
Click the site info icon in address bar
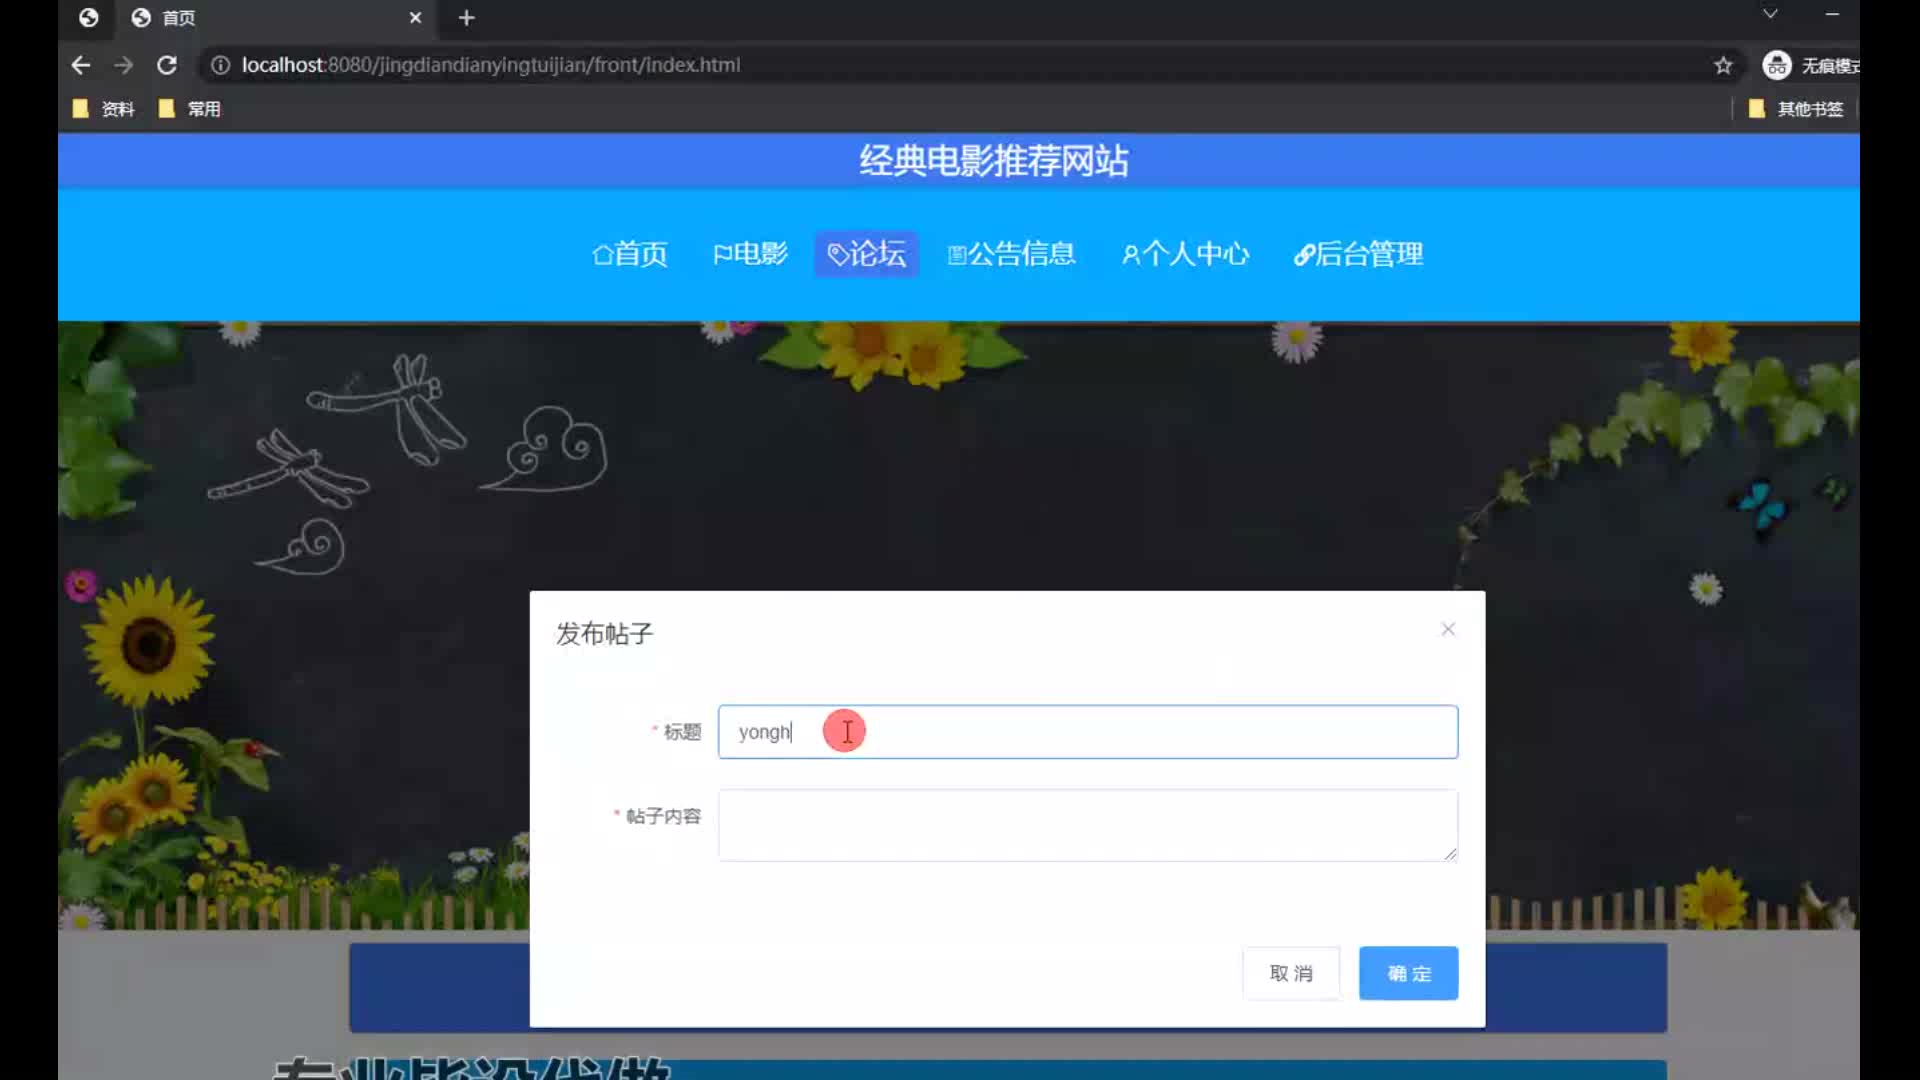[x=221, y=65]
